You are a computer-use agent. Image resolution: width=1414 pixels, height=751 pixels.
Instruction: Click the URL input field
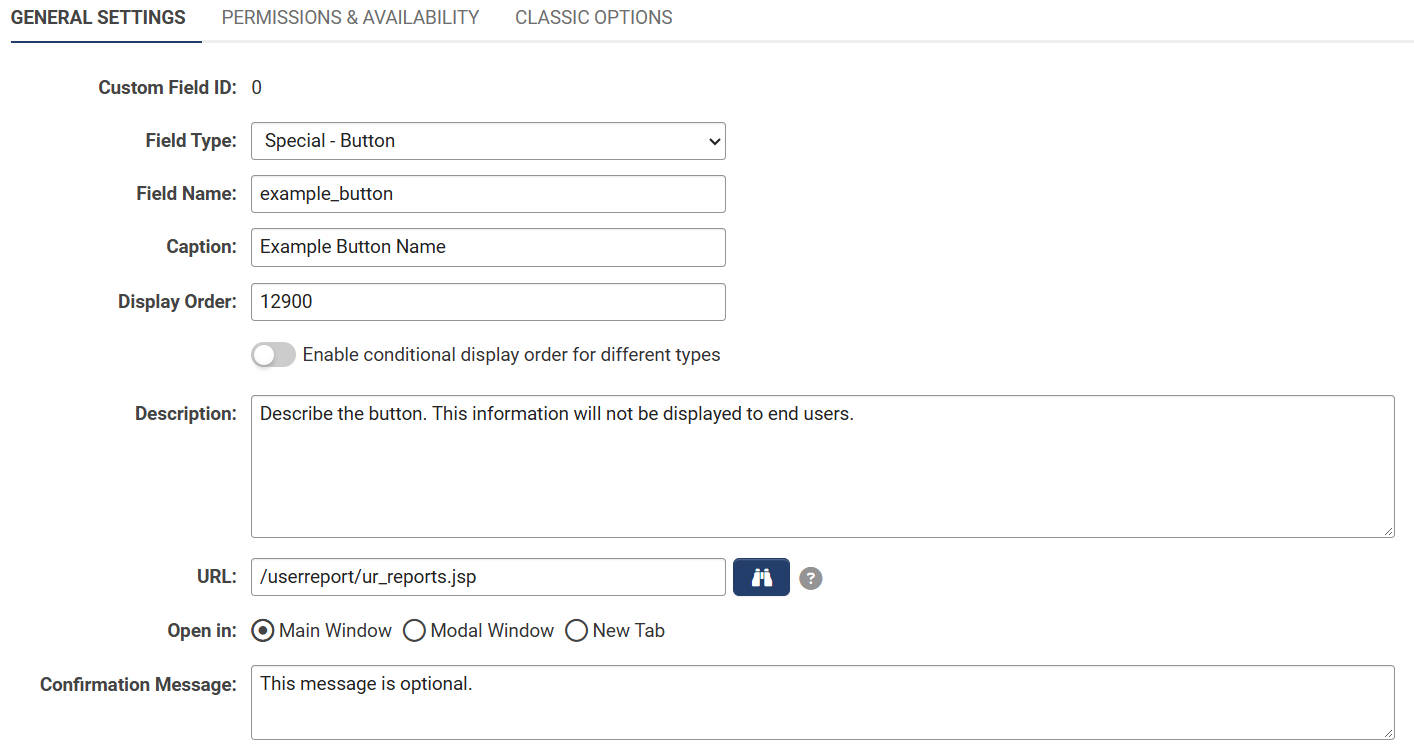tap(488, 577)
